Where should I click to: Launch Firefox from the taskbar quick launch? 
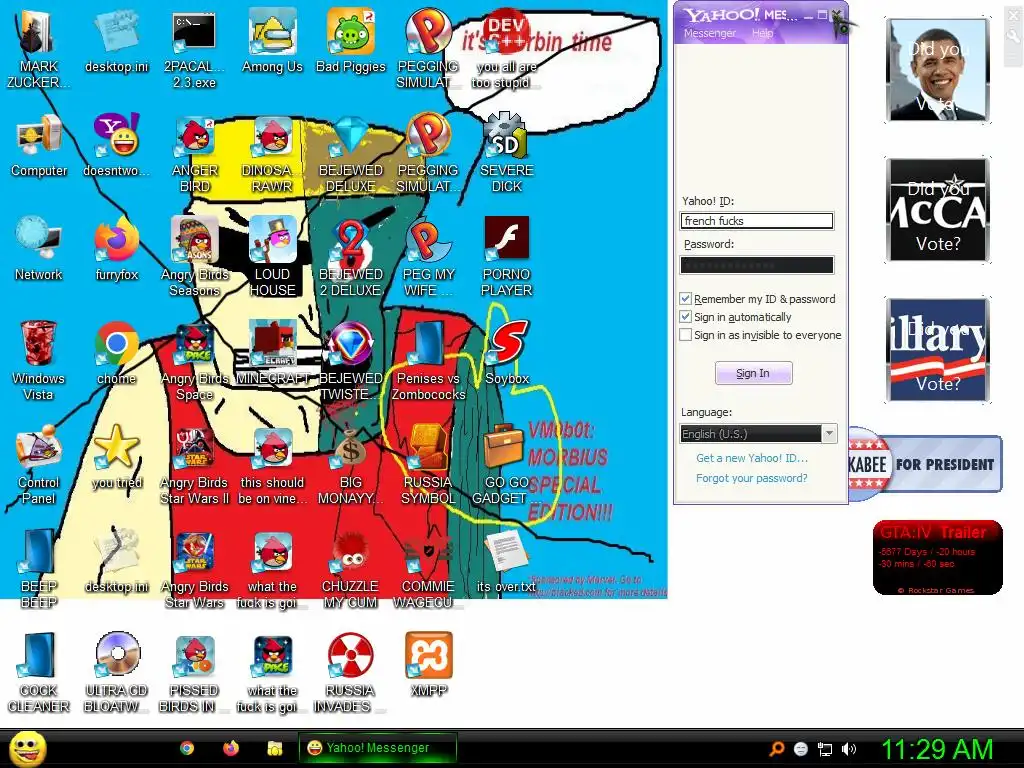tap(231, 748)
